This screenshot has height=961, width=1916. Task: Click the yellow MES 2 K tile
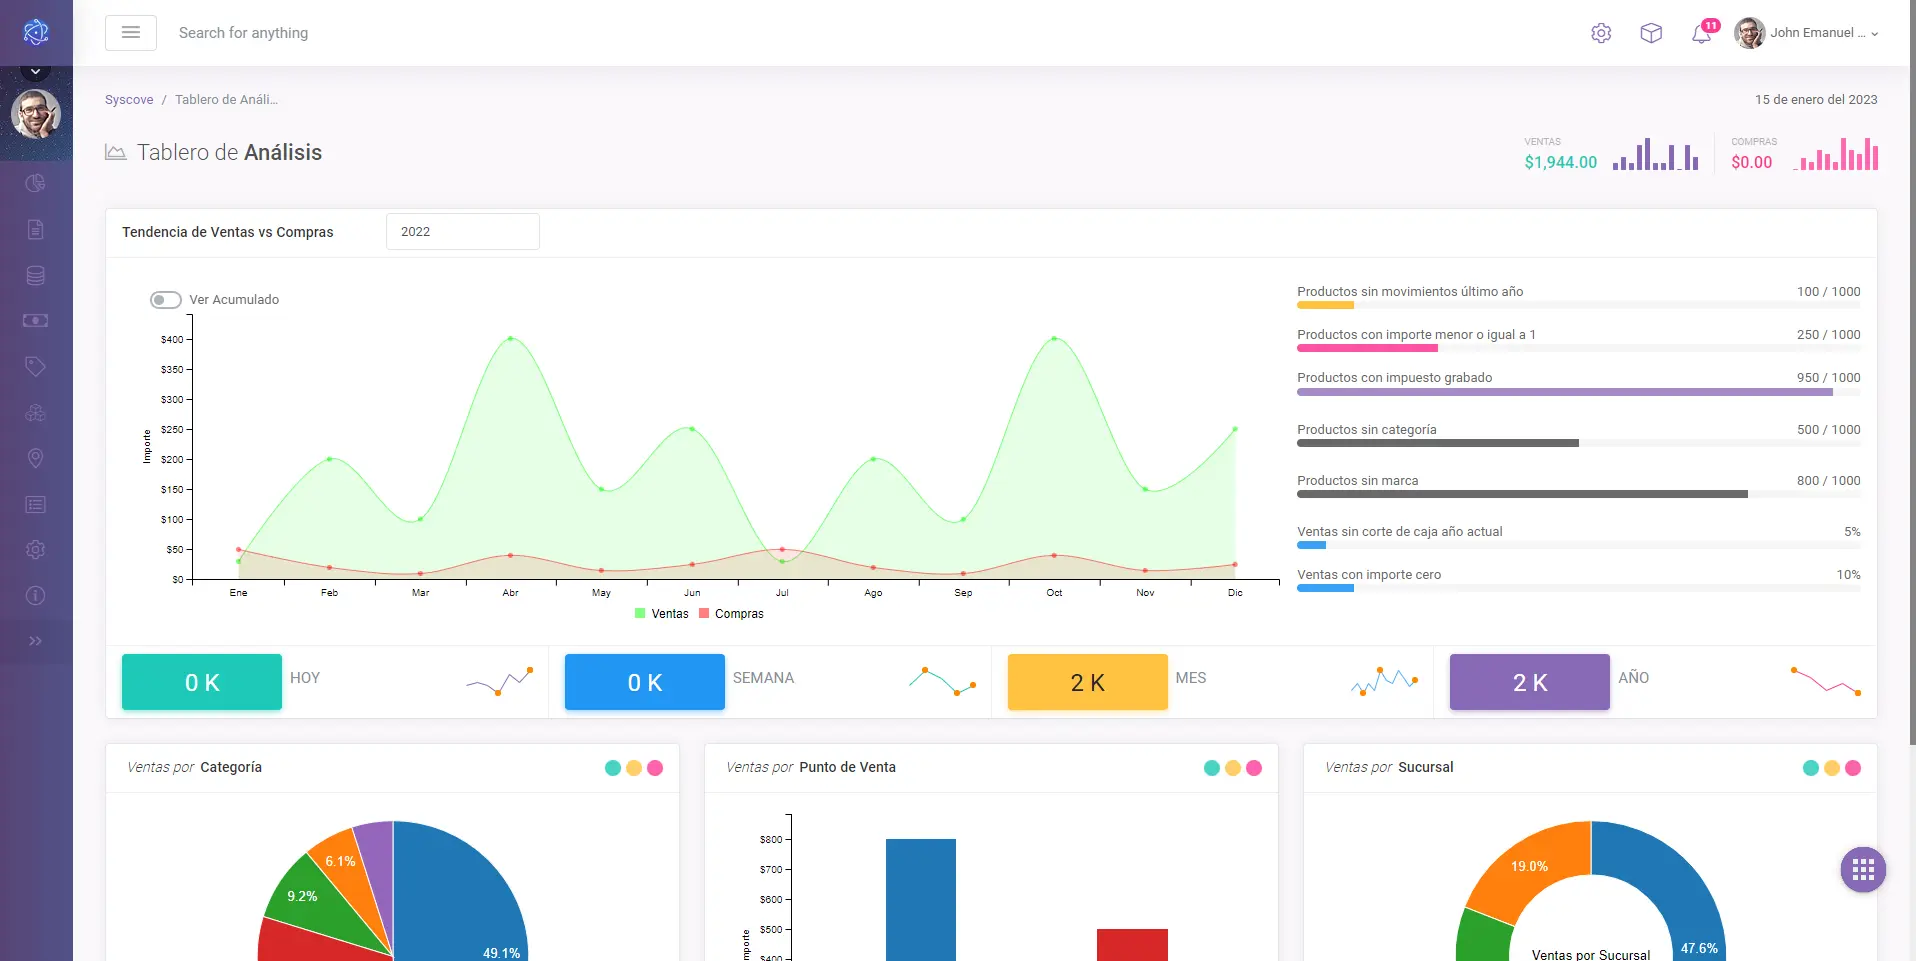point(1087,682)
